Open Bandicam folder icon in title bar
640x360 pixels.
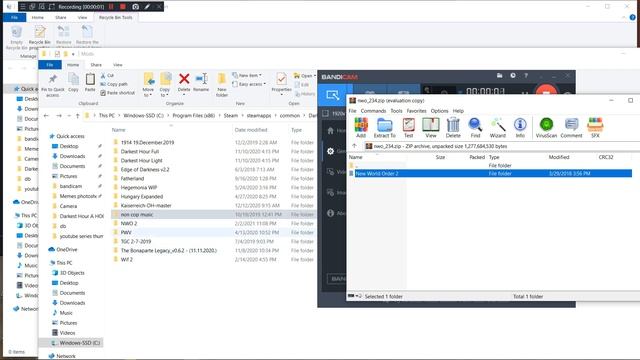coord(500,76)
